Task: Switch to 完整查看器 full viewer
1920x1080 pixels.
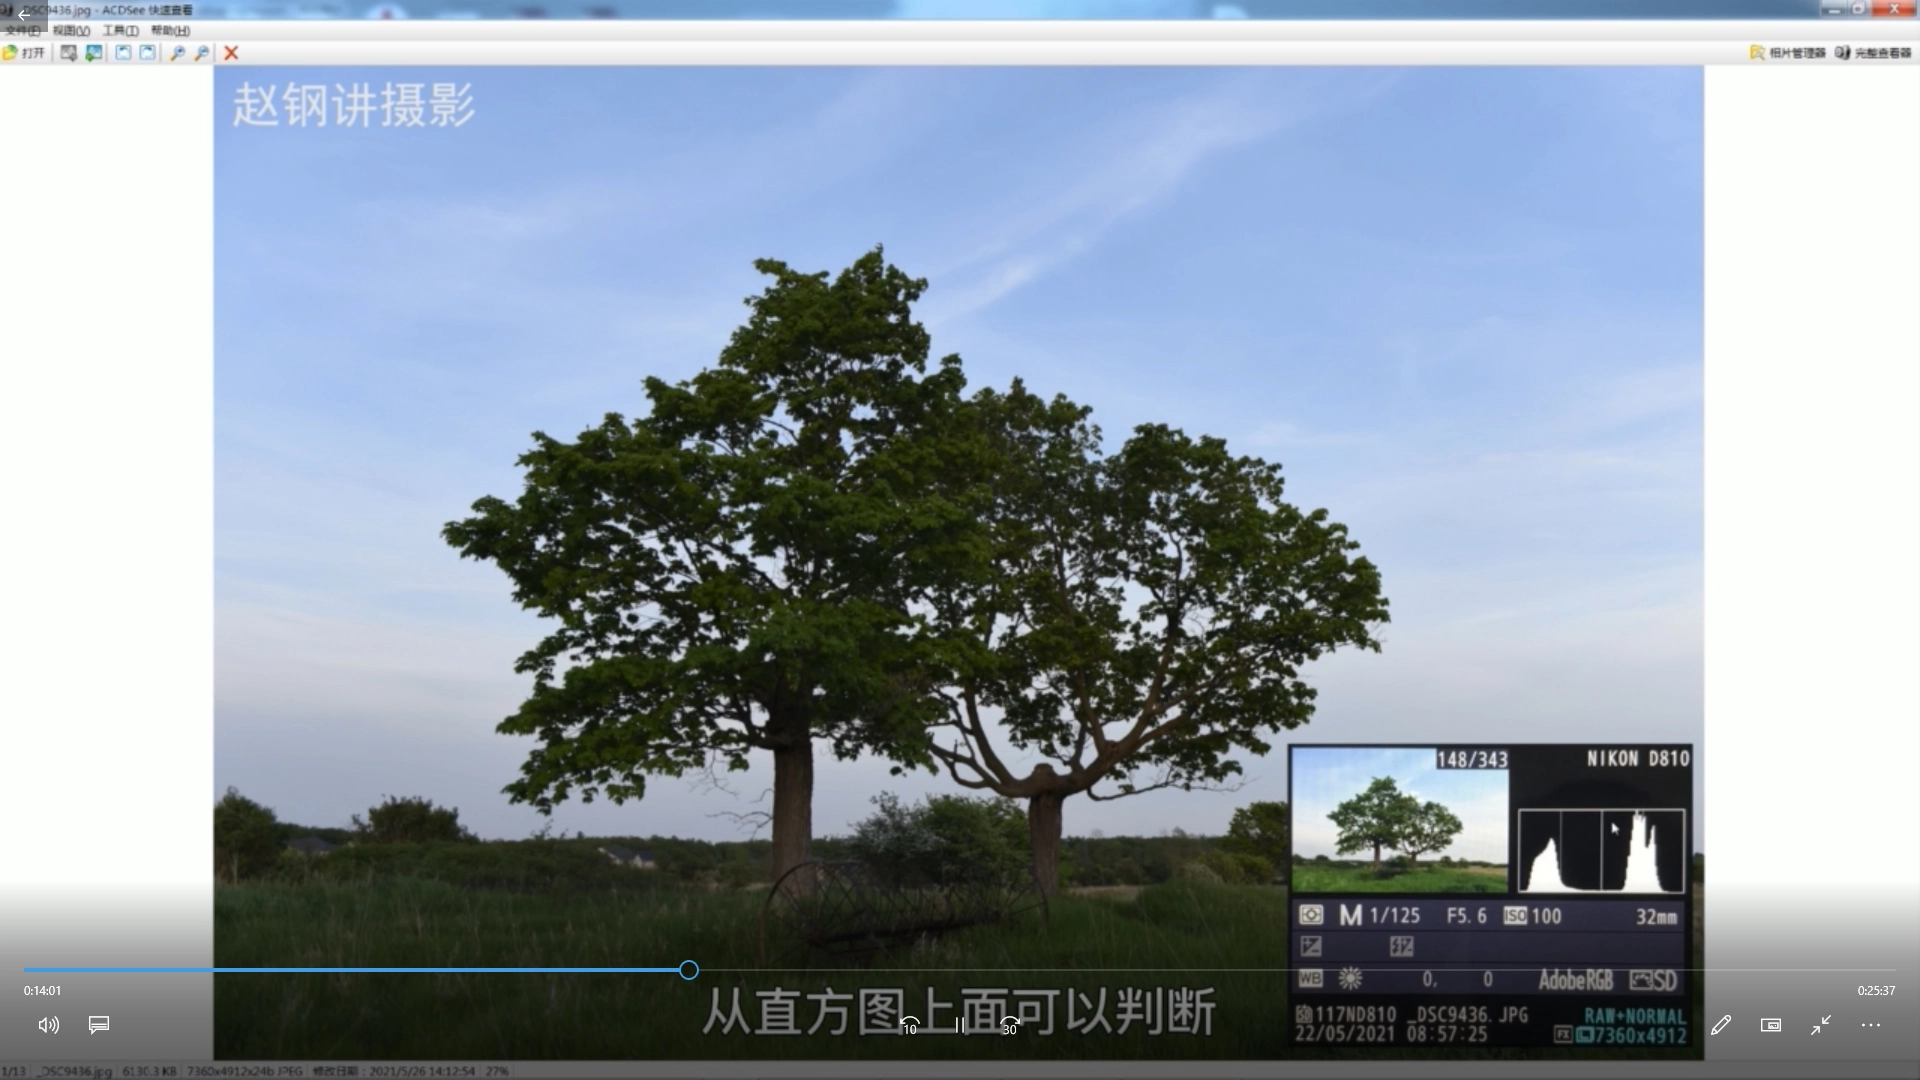Action: [1874, 53]
